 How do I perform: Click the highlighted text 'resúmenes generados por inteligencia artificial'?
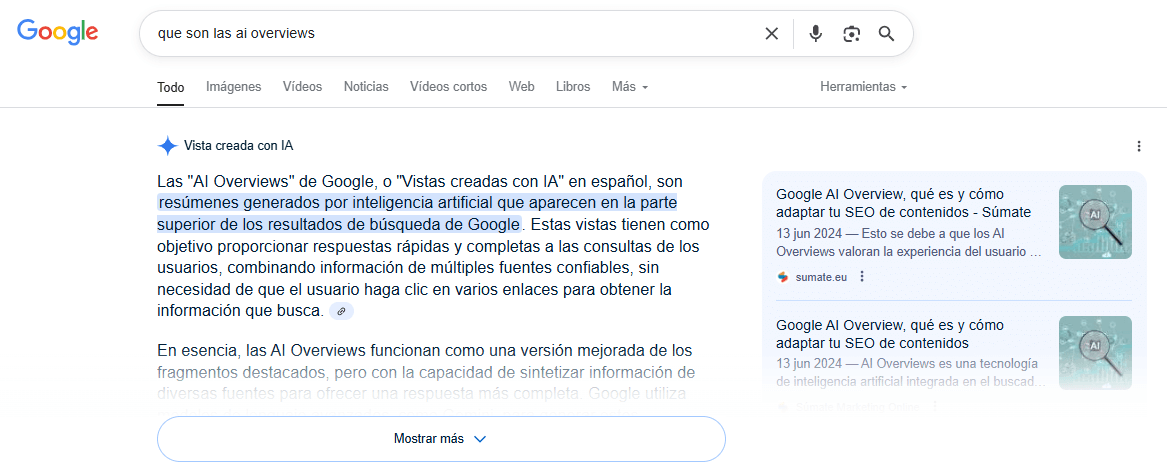pos(327,203)
